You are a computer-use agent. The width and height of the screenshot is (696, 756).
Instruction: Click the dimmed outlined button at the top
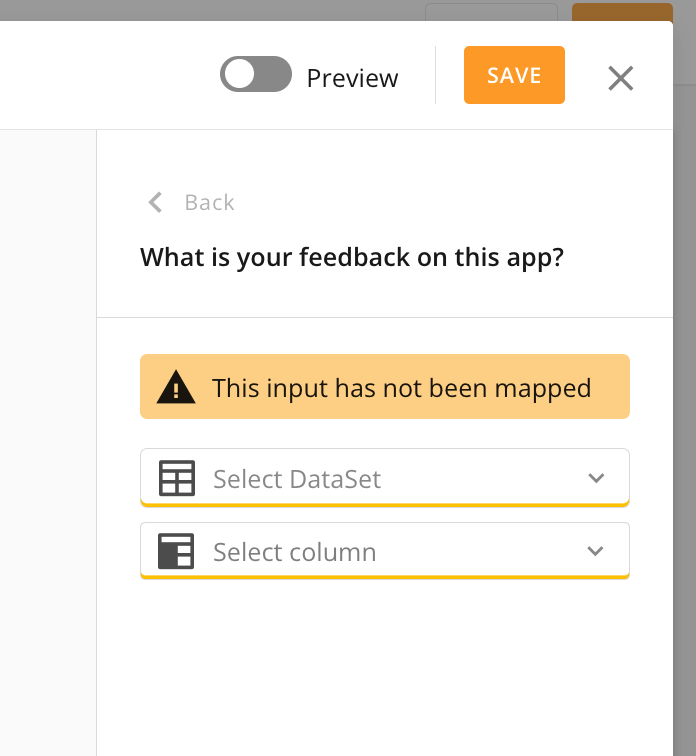491,12
